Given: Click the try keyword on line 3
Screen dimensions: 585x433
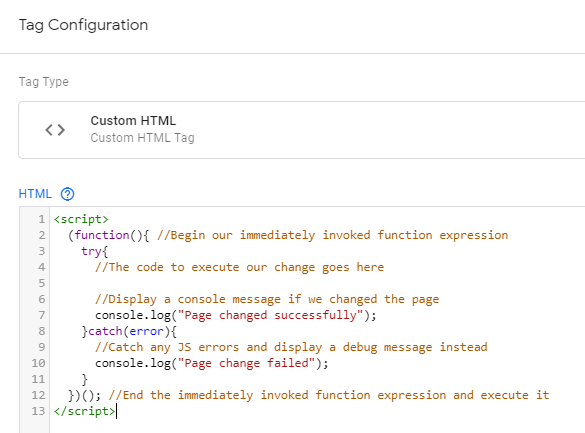Looking at the screenshot, I should coord(91,251).
